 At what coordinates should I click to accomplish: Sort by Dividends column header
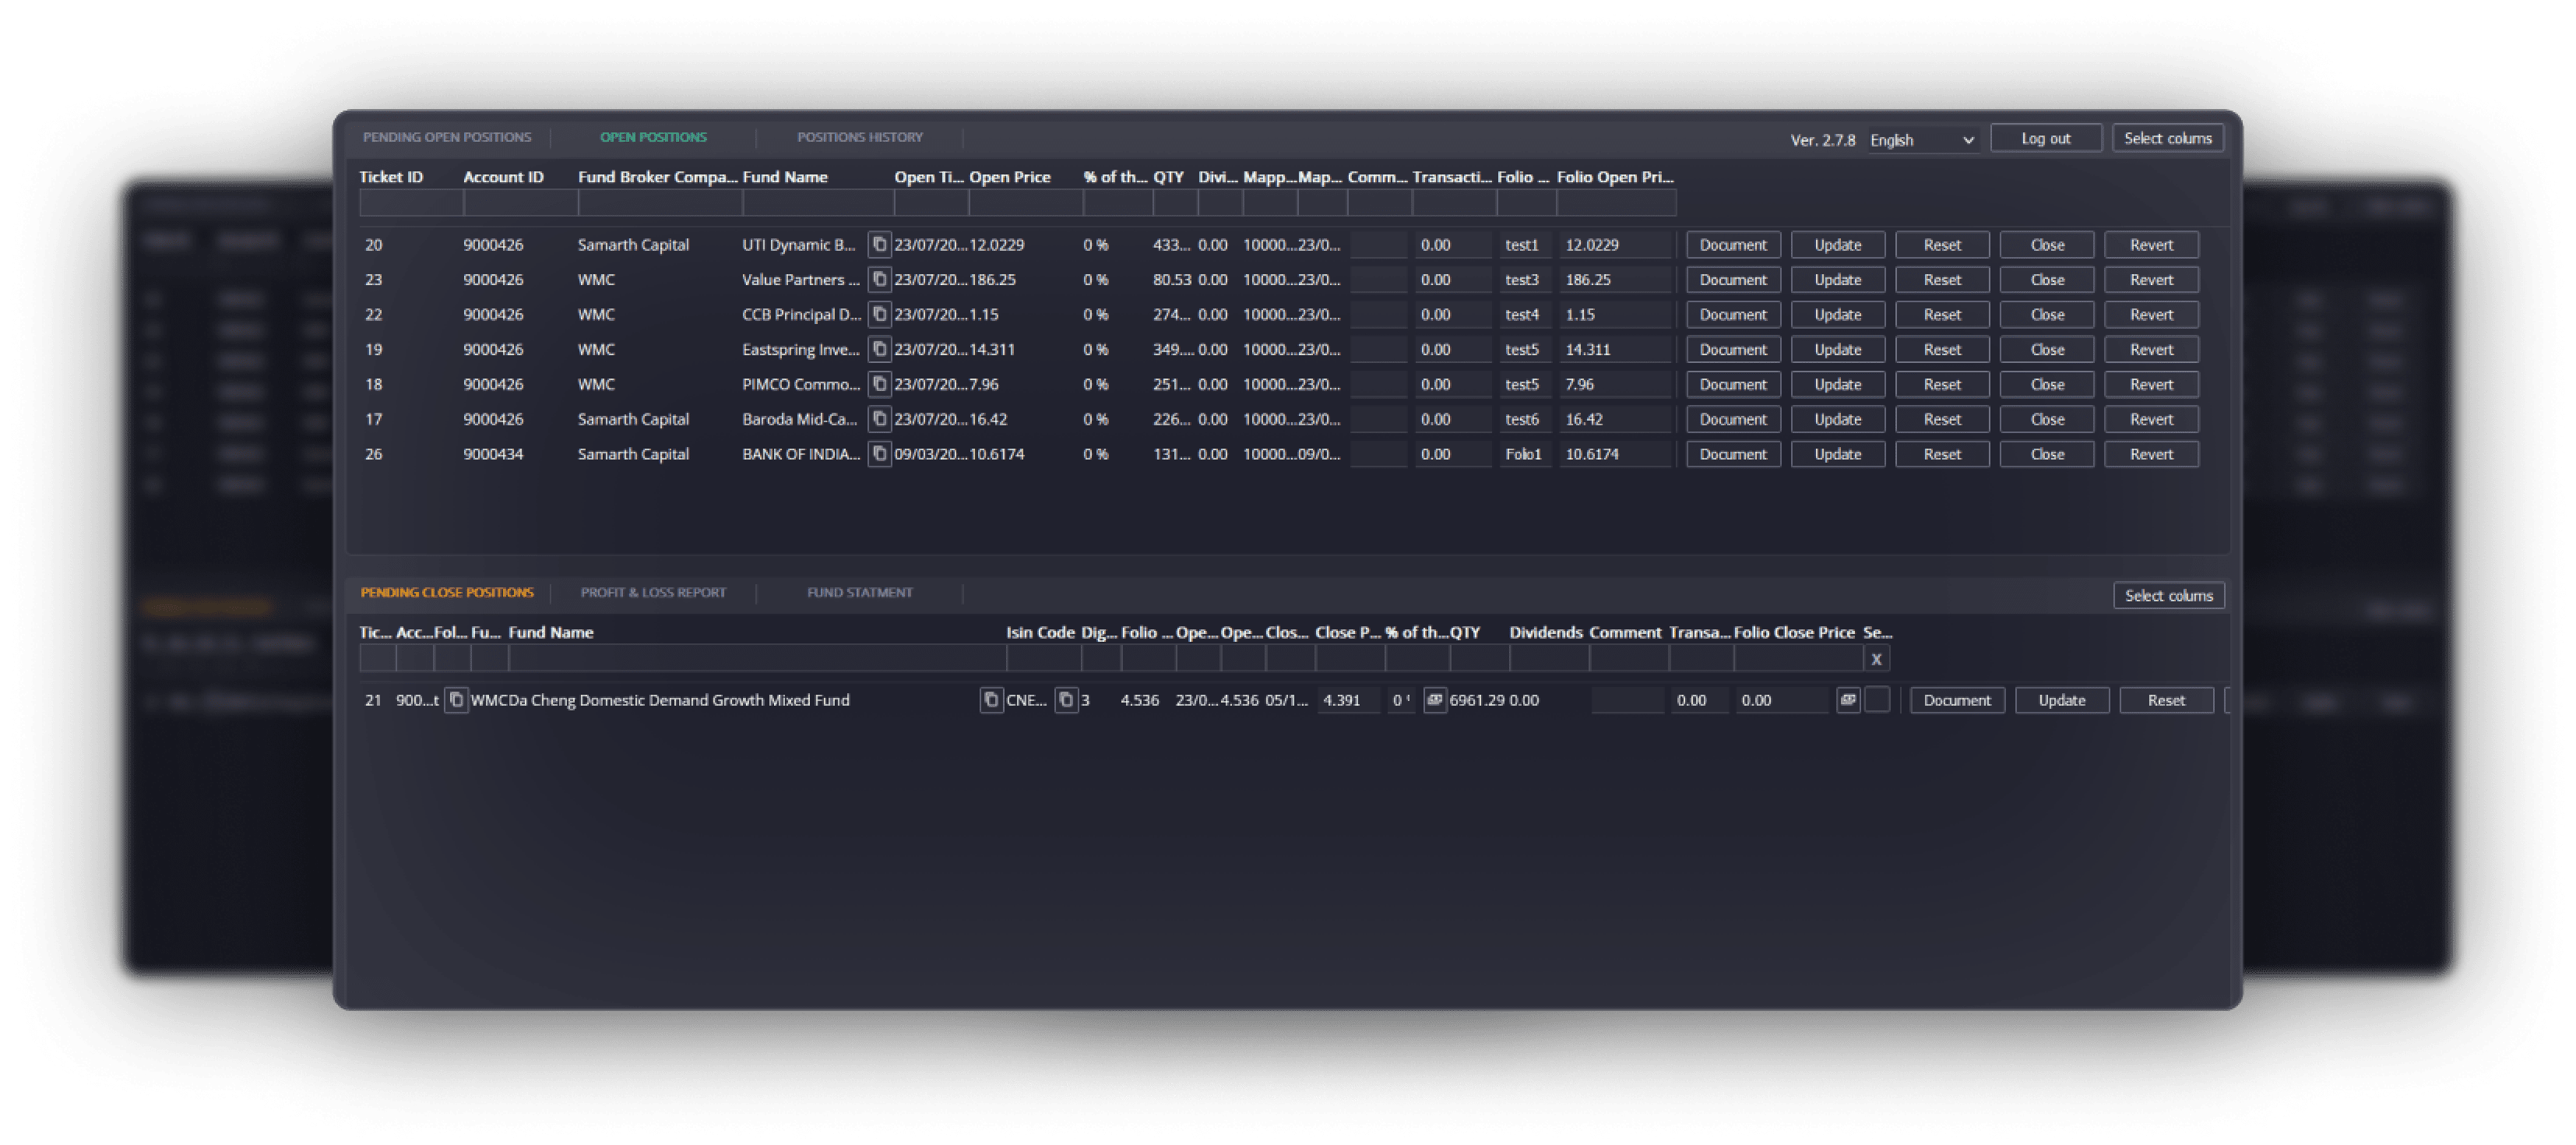1546,632
